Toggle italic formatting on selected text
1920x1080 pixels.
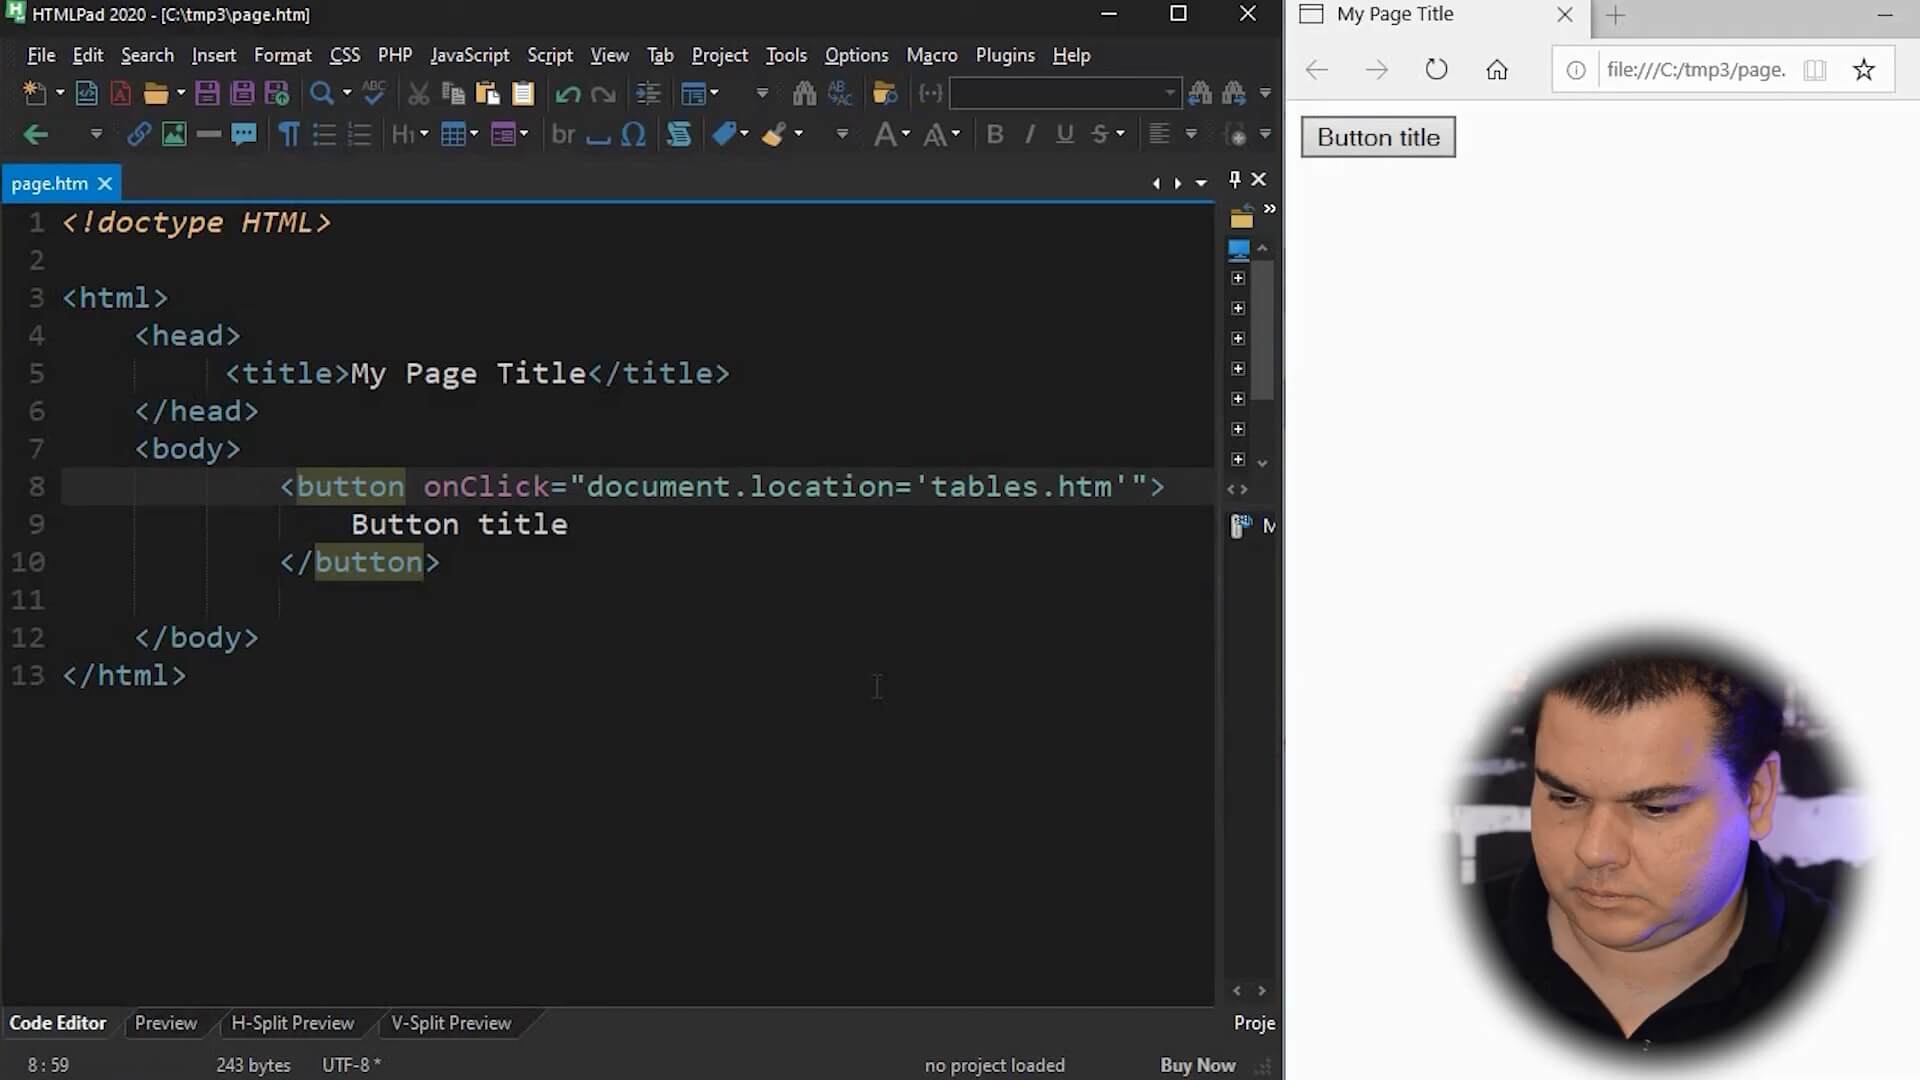point(1030,133)
